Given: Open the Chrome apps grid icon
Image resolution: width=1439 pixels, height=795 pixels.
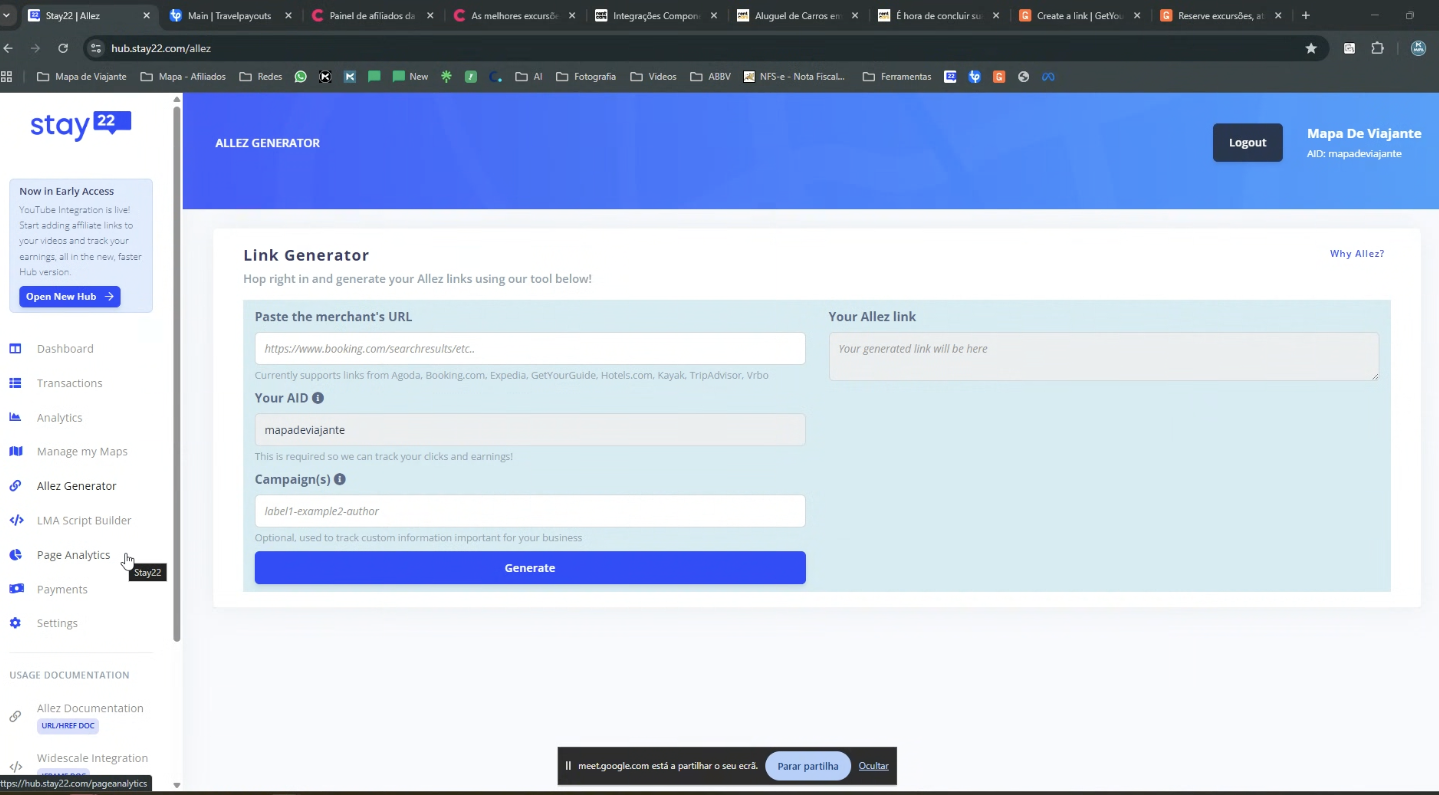Looking at the screenshot, I should coord(7,77).
